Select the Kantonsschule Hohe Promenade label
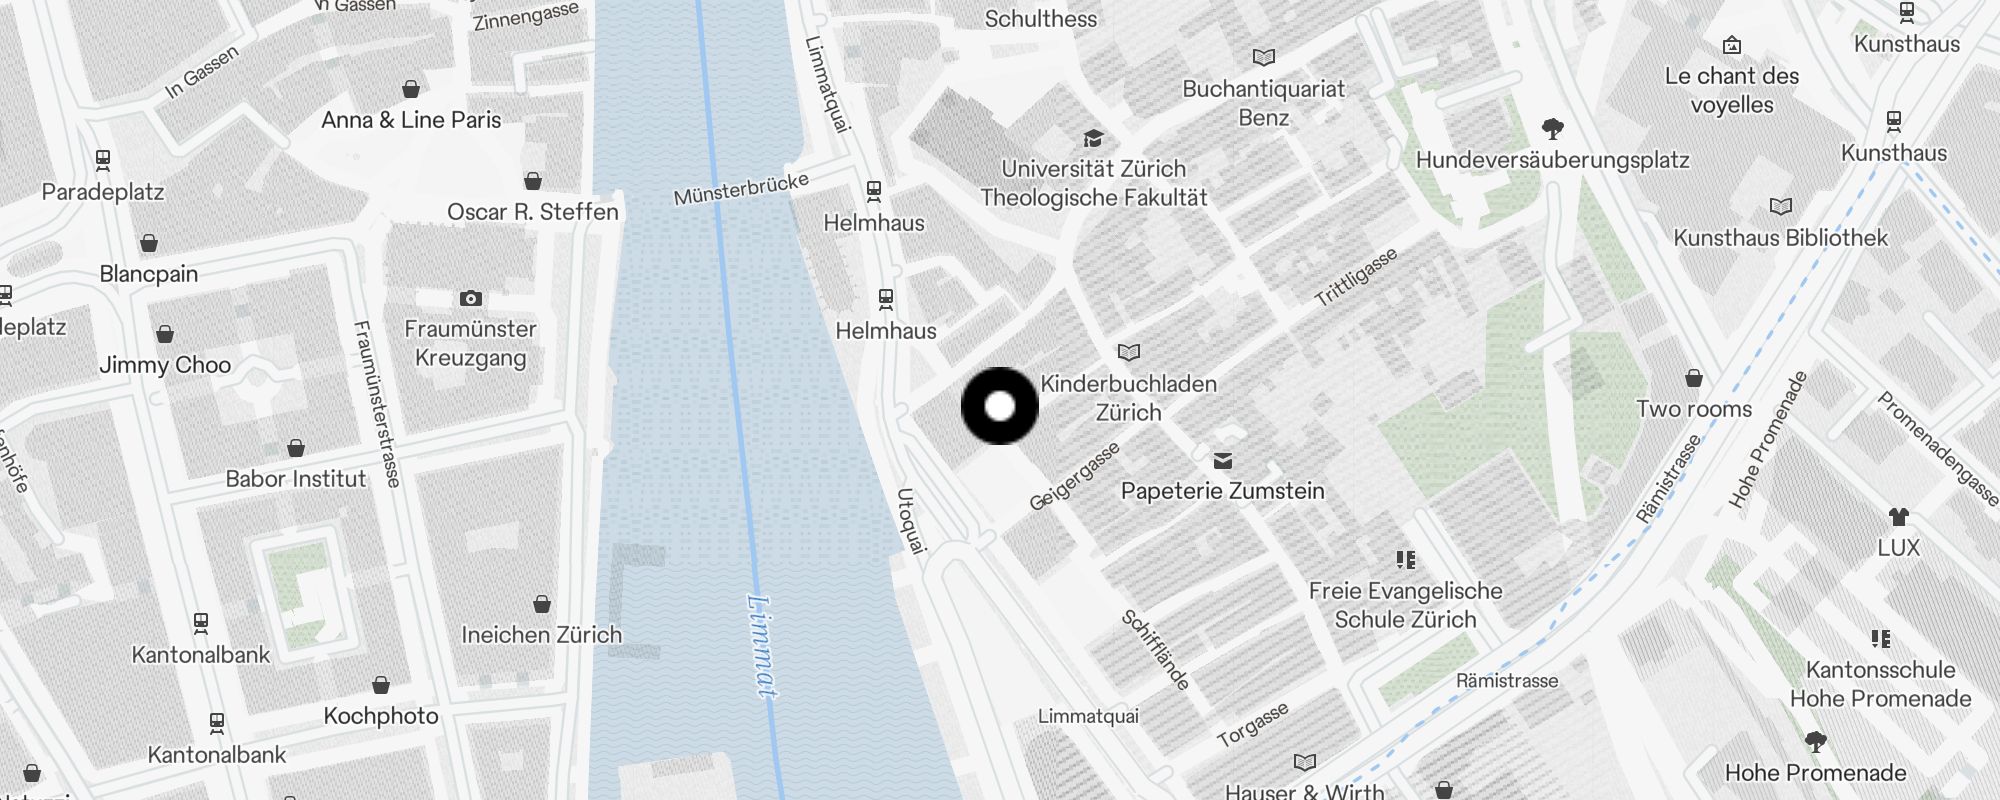The width and height of the screenshot is (2000, 800). pyautogui.click(x=1881, y=684)
